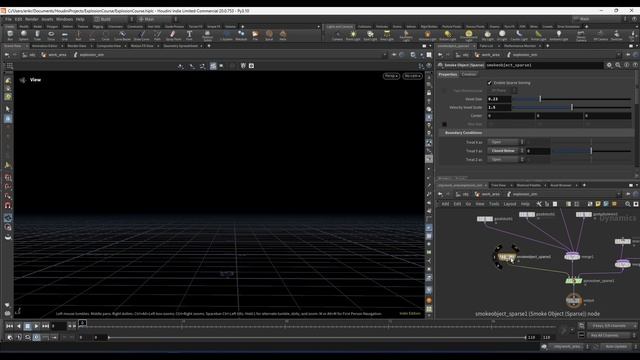This screenshot has width=640, height=360.
Task: Open the Main radial menu dropdown
Action: pyautogui.click(x=157, y=19)
